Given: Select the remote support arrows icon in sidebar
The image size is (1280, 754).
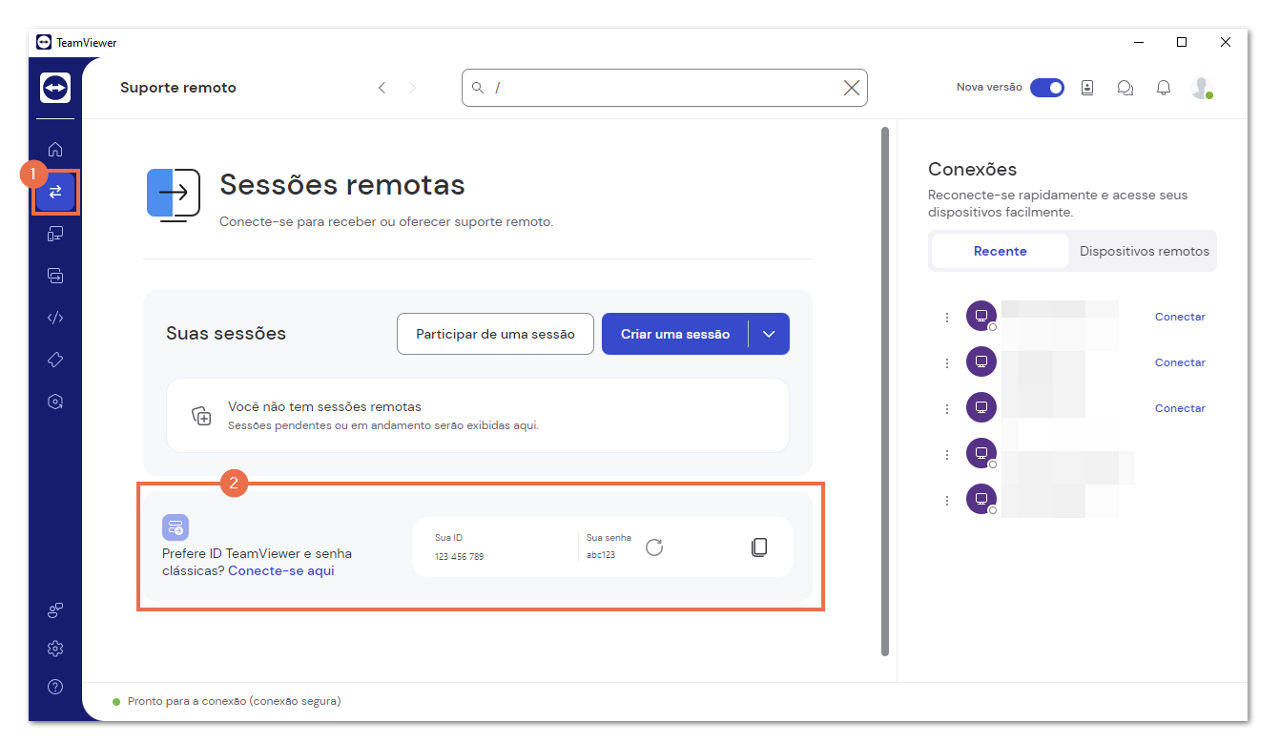Looking at the screenshot, I should point(55,191).
